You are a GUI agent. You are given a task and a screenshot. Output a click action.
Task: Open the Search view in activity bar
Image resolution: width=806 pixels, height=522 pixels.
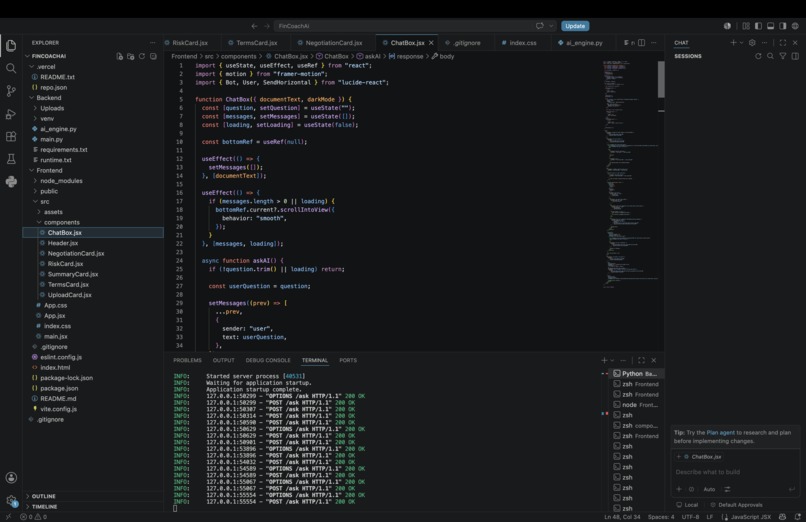point(11,68)
